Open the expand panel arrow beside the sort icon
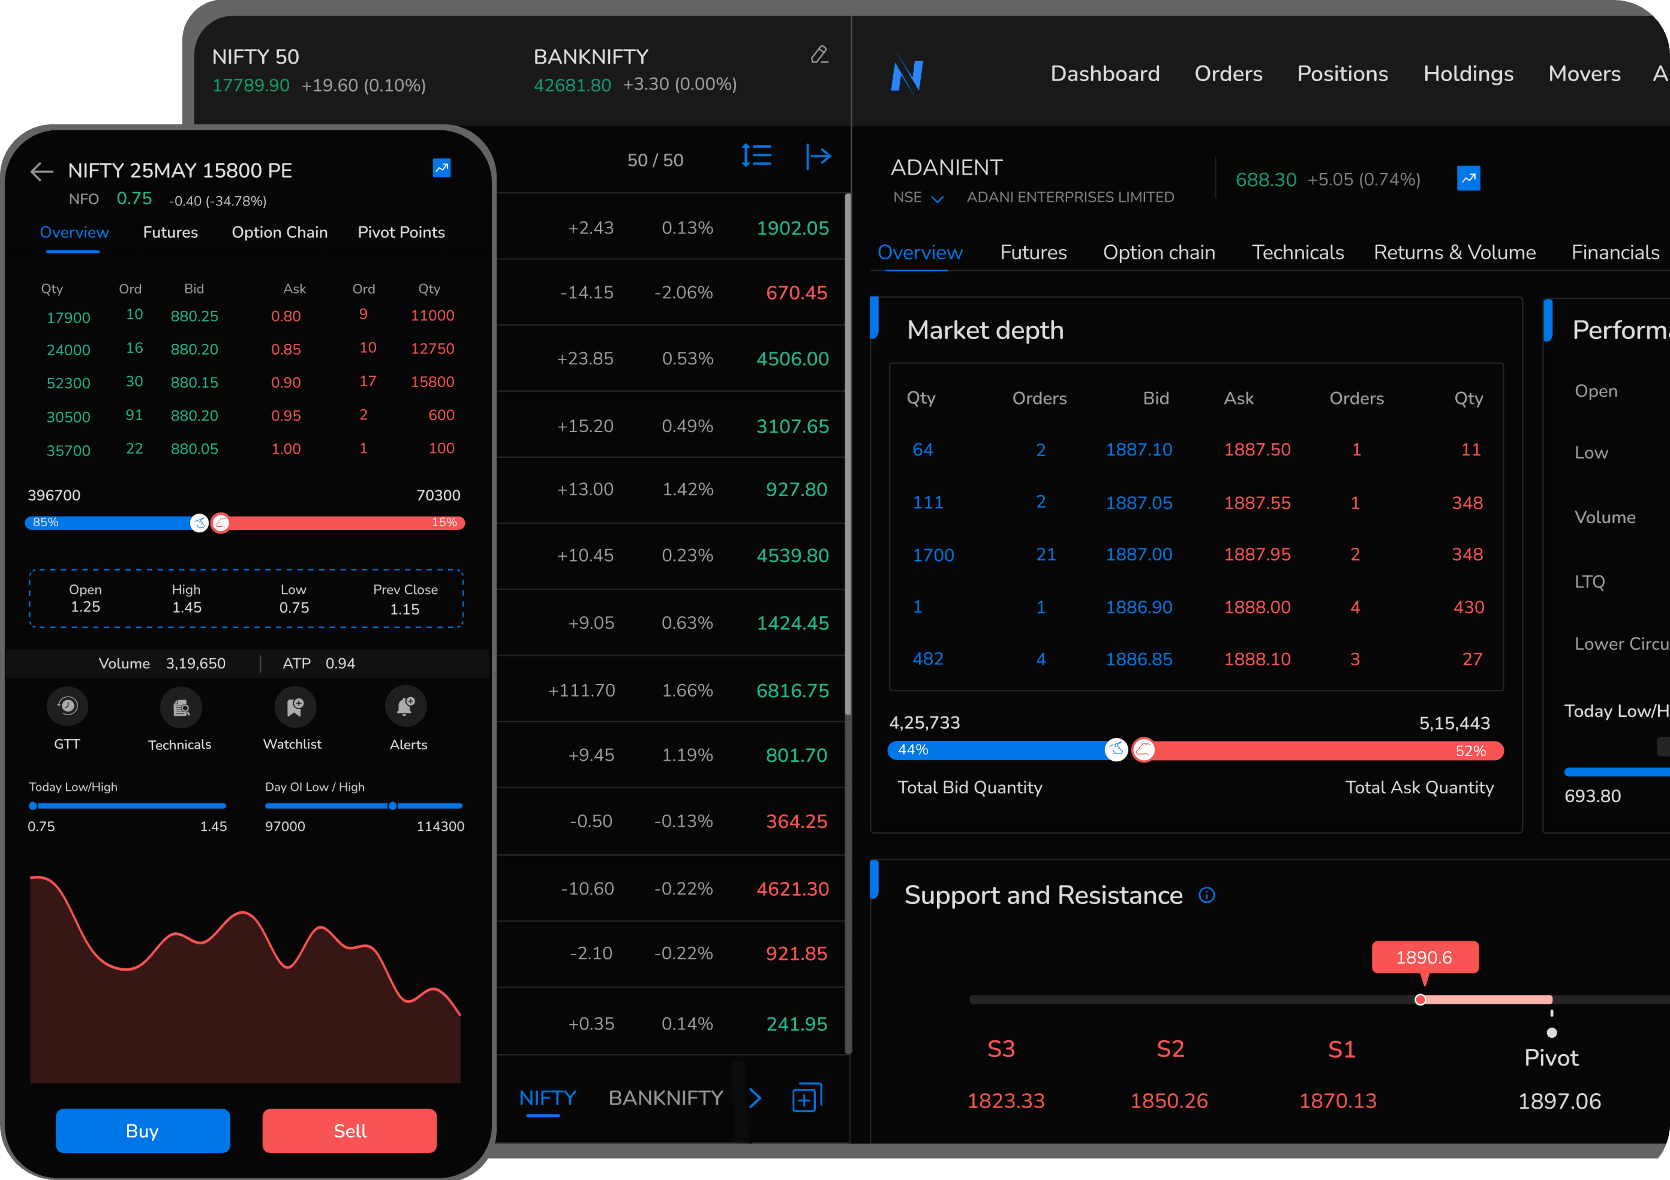The height and width of the screenshot is (1180, 1670). [818, 156]
